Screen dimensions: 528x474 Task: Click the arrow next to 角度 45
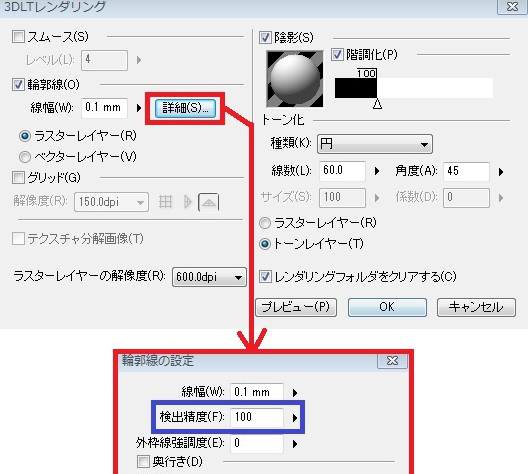click(x=501, y=172)
